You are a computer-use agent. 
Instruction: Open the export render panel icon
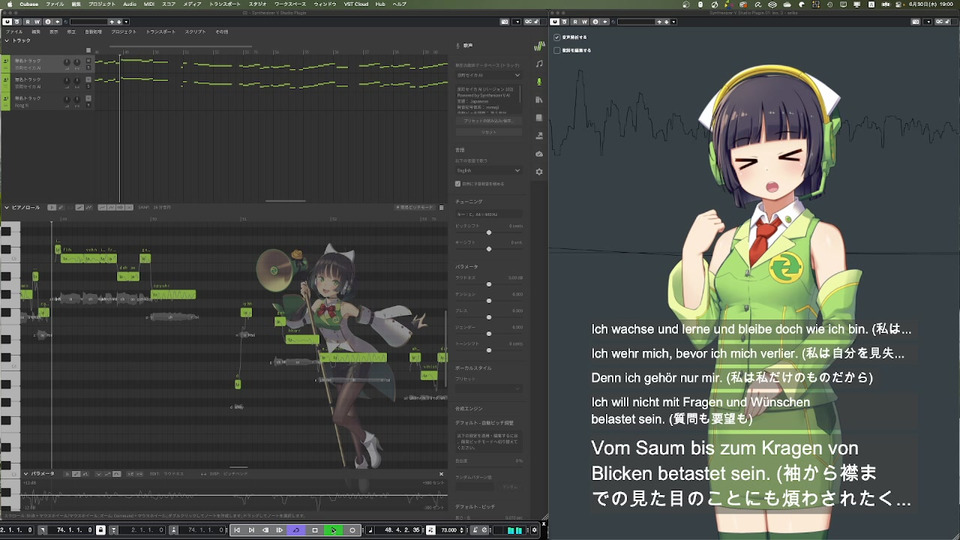click(x=539, y=135)
